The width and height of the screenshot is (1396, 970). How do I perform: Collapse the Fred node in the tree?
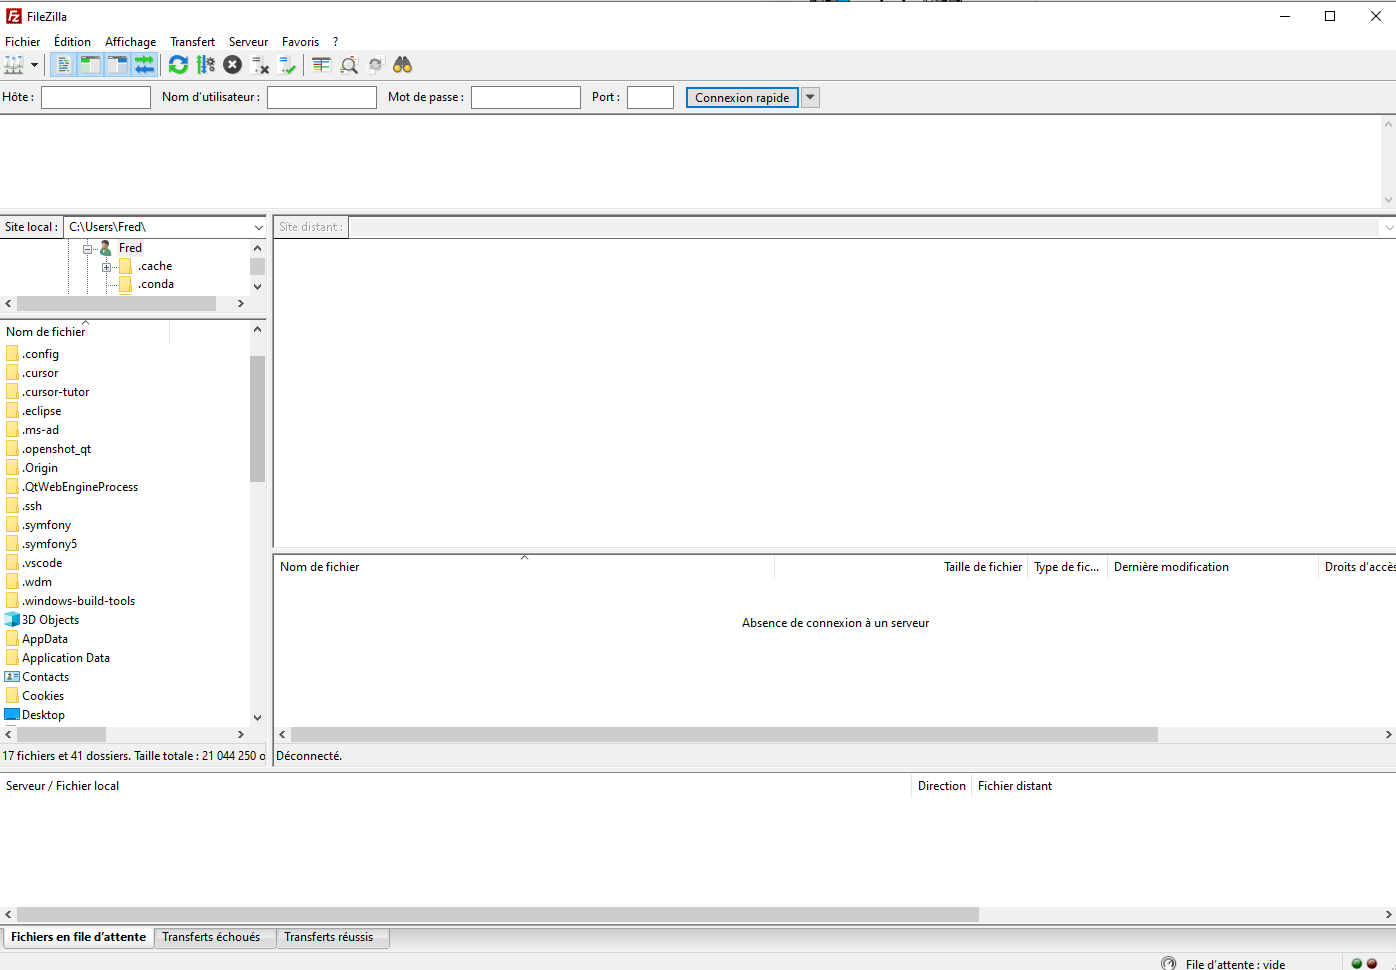(88, 248)
